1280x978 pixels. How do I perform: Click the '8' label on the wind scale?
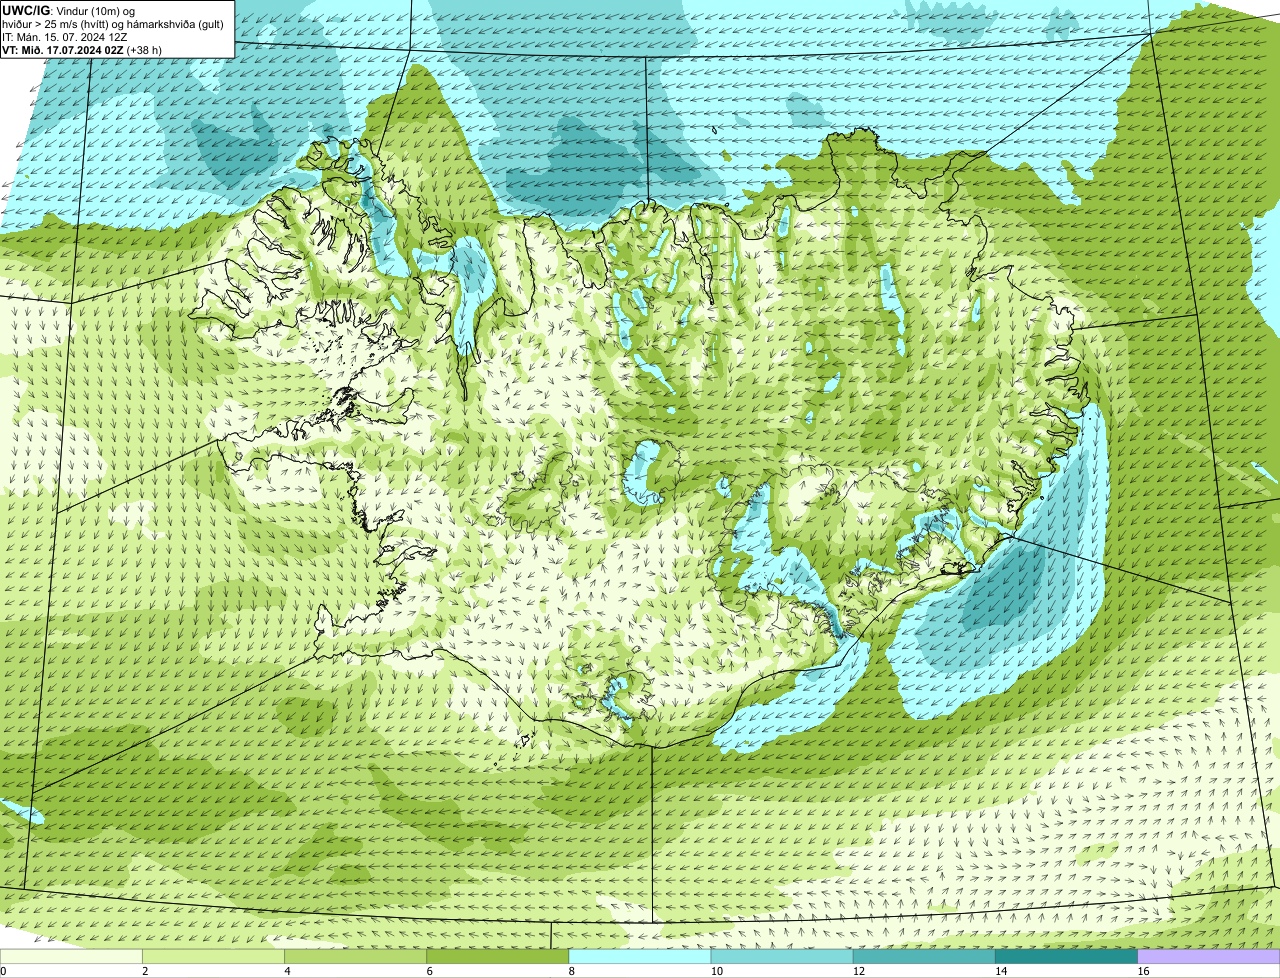pyautogui.click(x=571, y=971)
